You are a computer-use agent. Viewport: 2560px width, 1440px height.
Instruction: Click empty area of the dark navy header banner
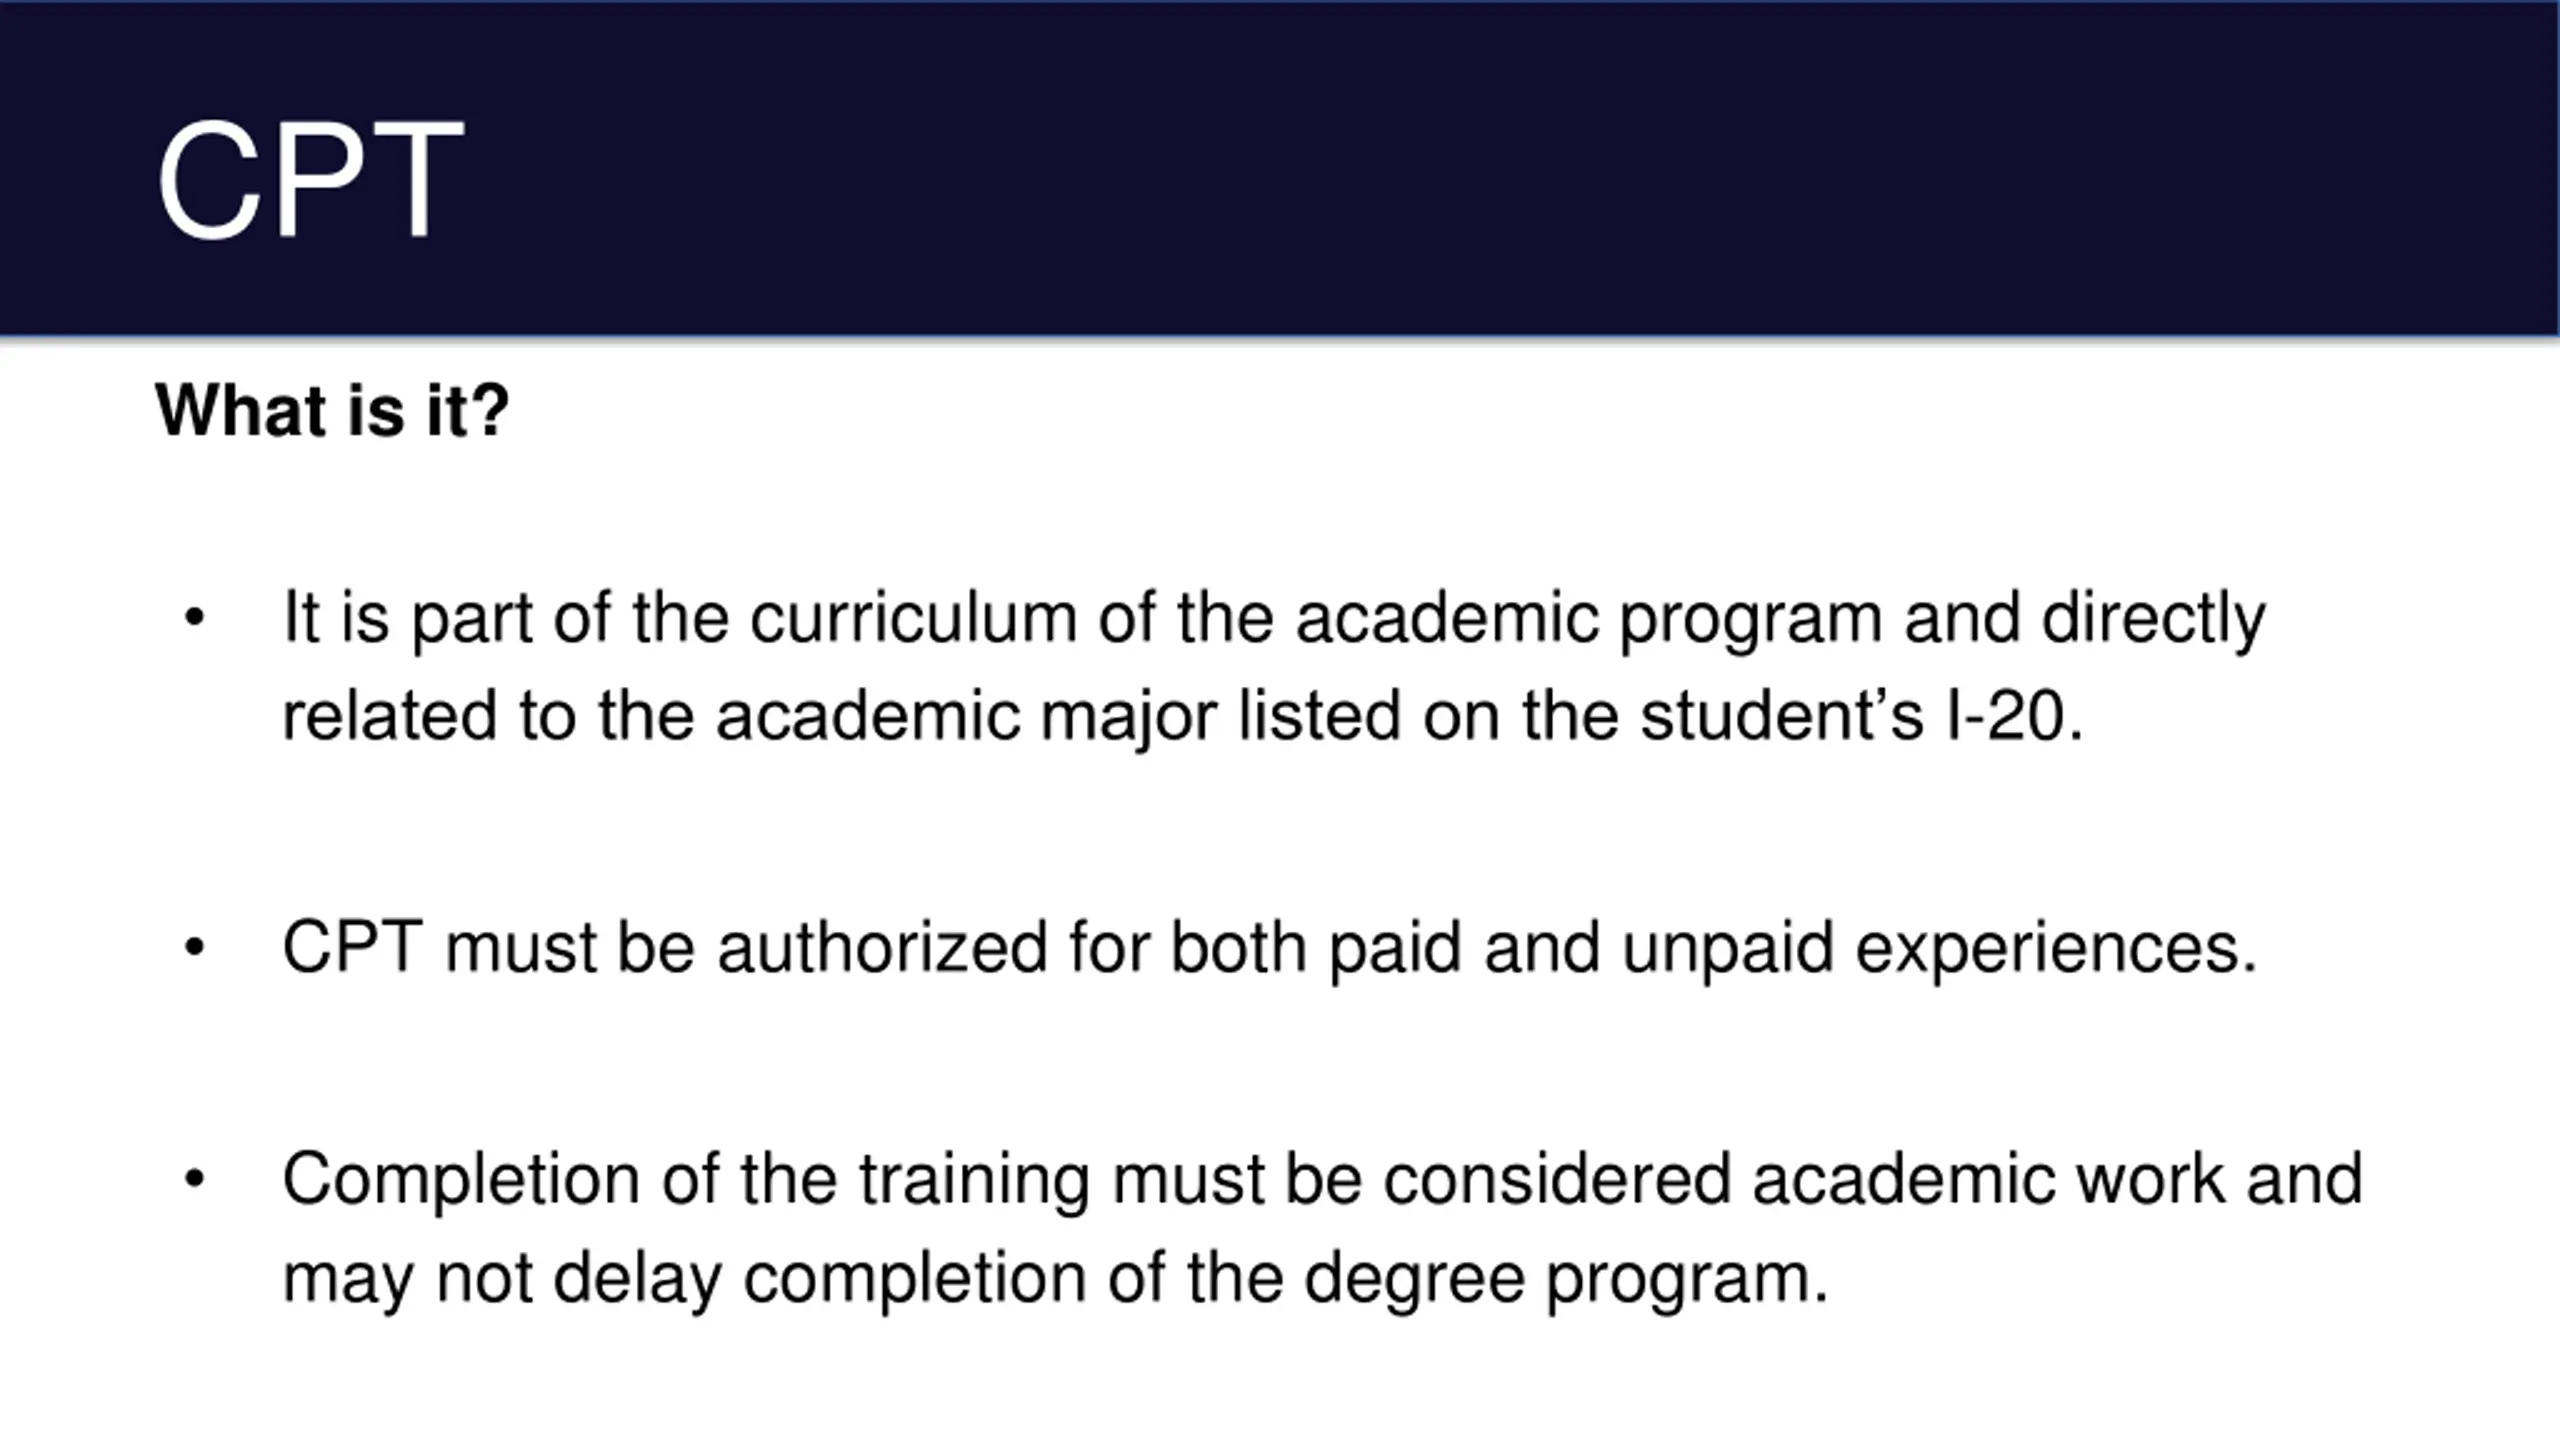point(1500,170)
